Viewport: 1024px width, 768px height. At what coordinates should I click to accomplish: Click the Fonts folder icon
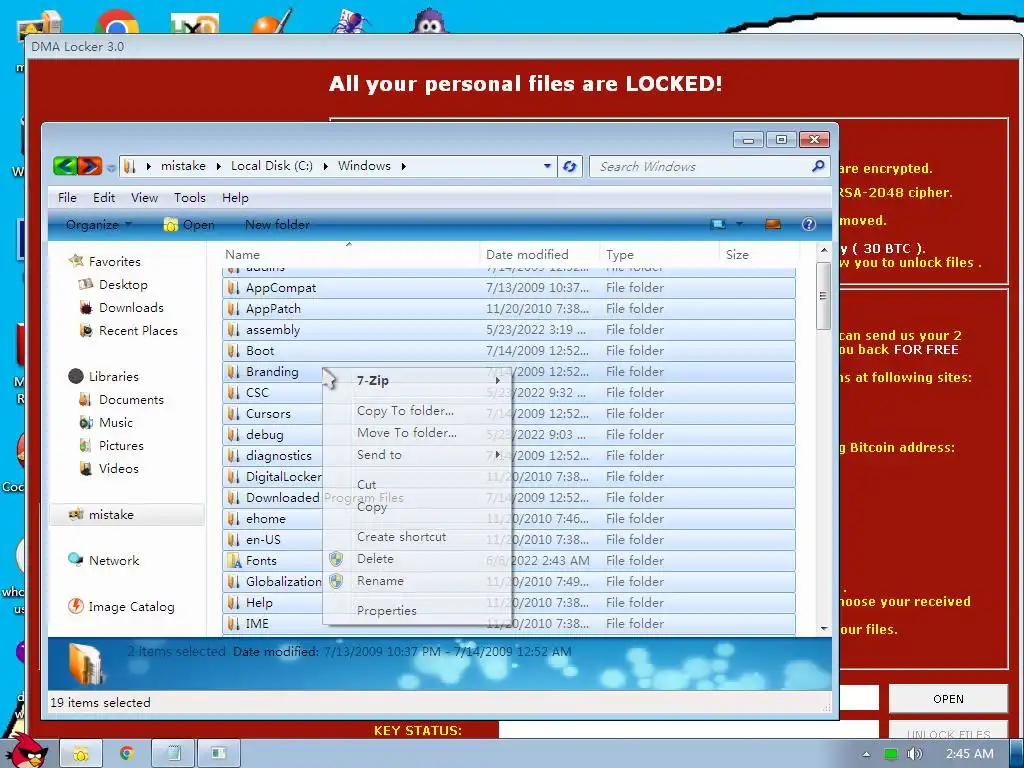tap(233, 560)
